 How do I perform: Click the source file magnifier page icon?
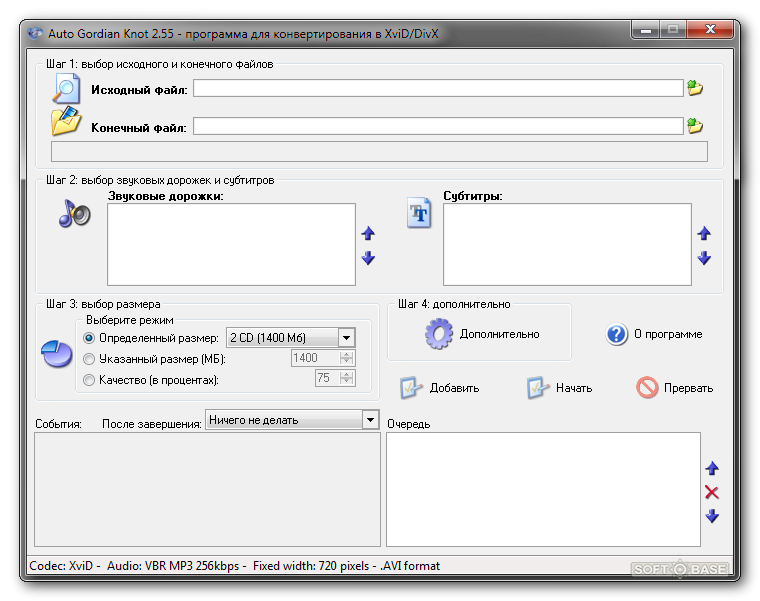pos(66,88)
